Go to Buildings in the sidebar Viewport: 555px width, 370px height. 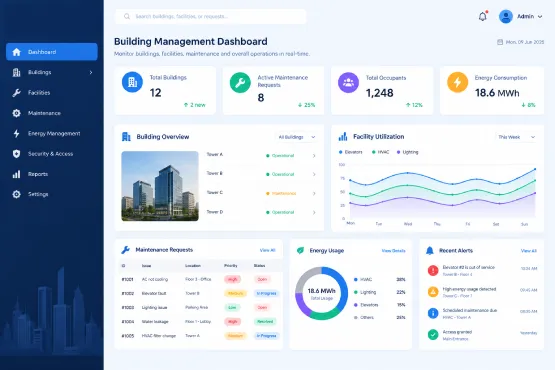52,72
